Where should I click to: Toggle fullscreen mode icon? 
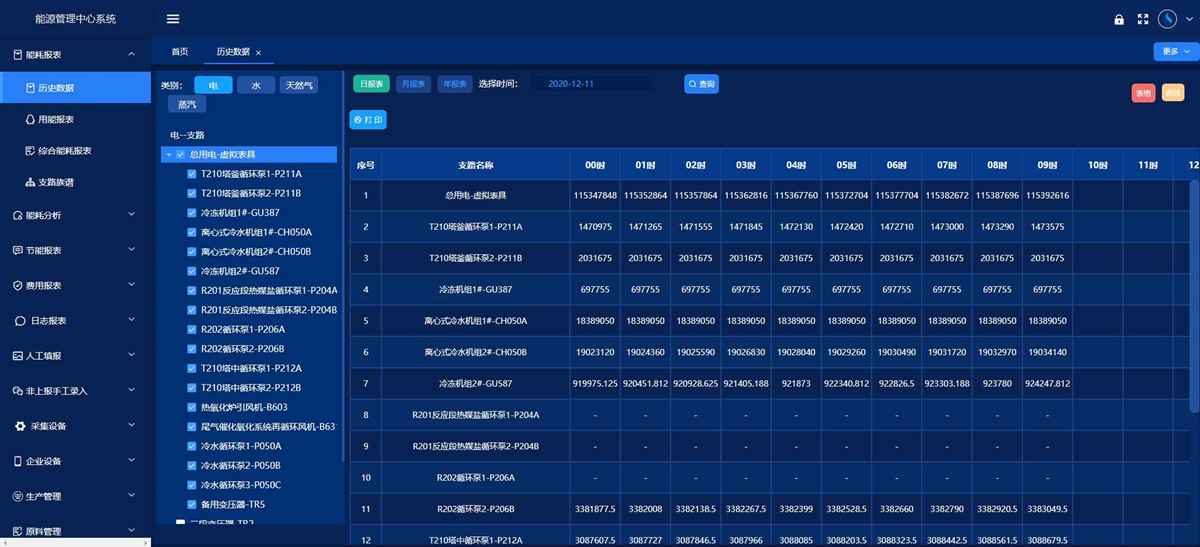(1143, 19)
